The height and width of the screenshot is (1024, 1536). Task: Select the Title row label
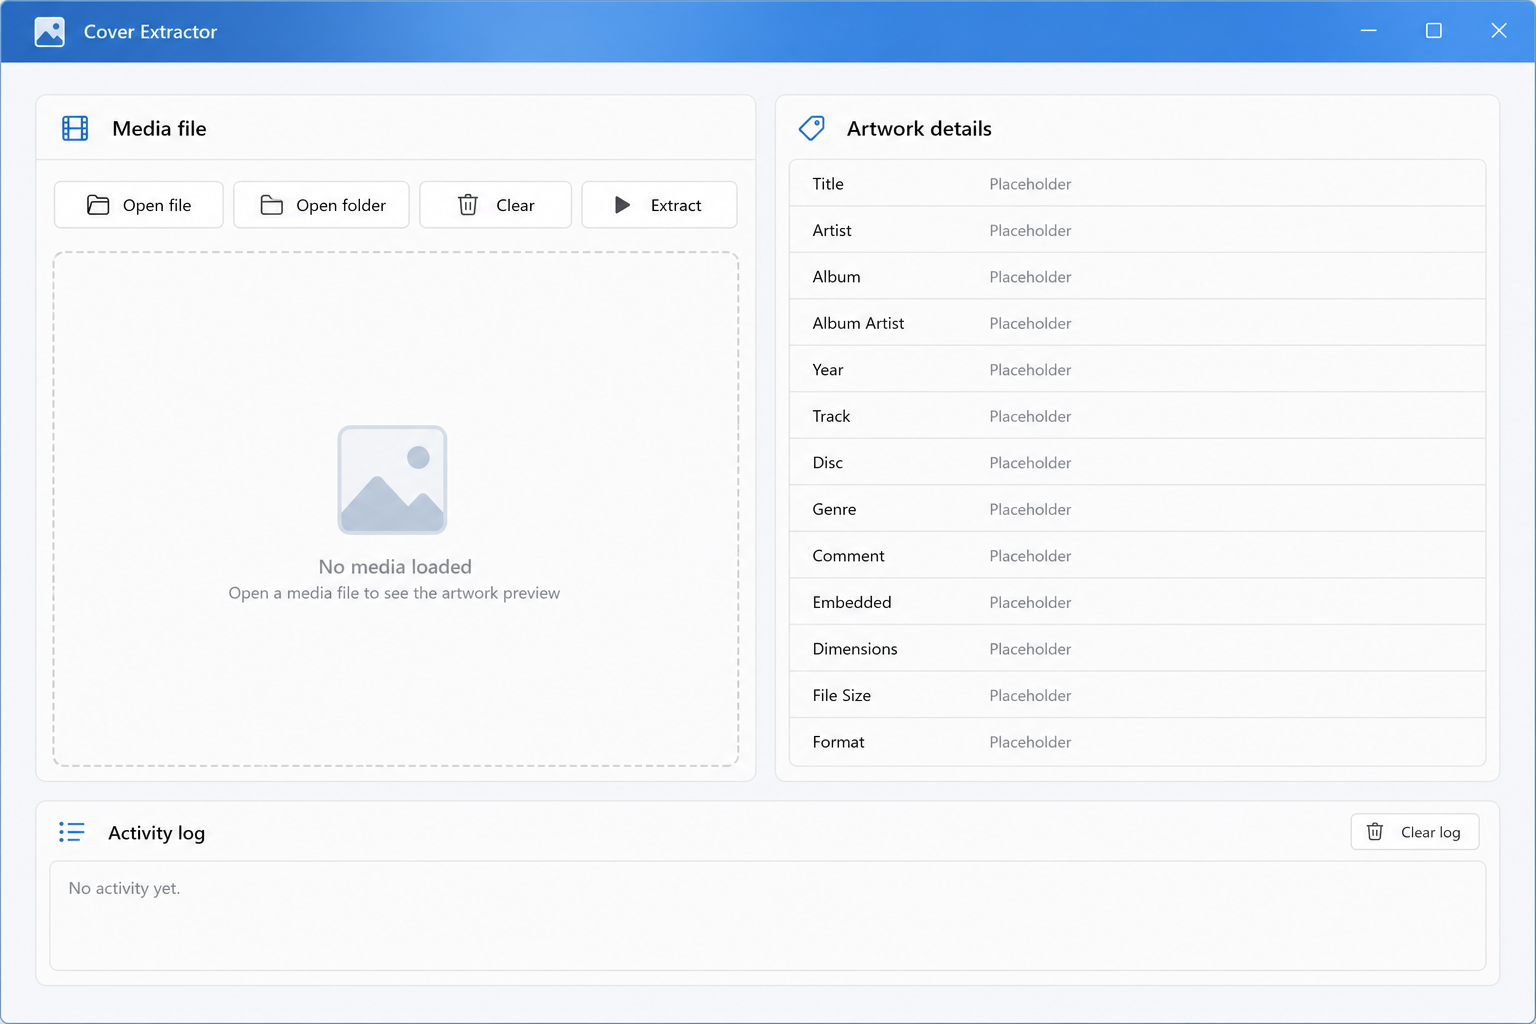point(828,184)
